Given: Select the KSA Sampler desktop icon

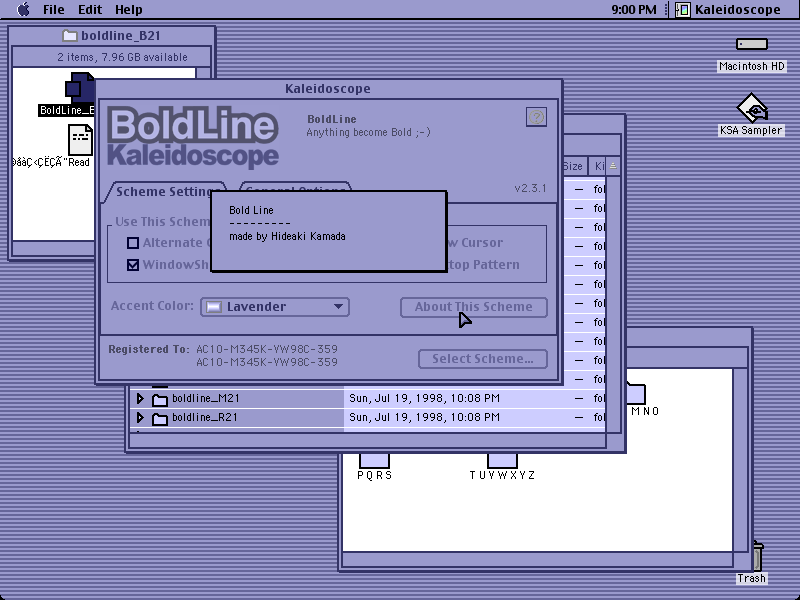Looking at the screenshot, I should tap(752, 108).
